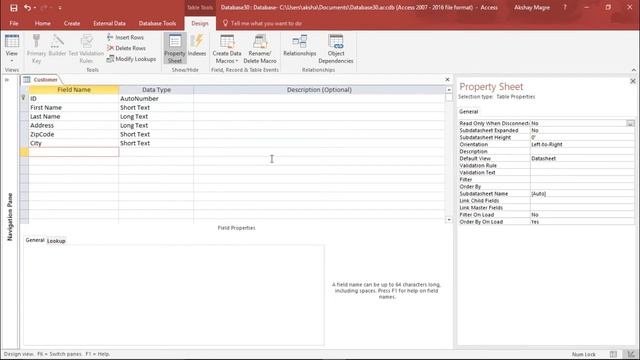Viewport: 640px width, 360px height.
Task: Click Order By On Load value Yes
Action: point(582,222)
